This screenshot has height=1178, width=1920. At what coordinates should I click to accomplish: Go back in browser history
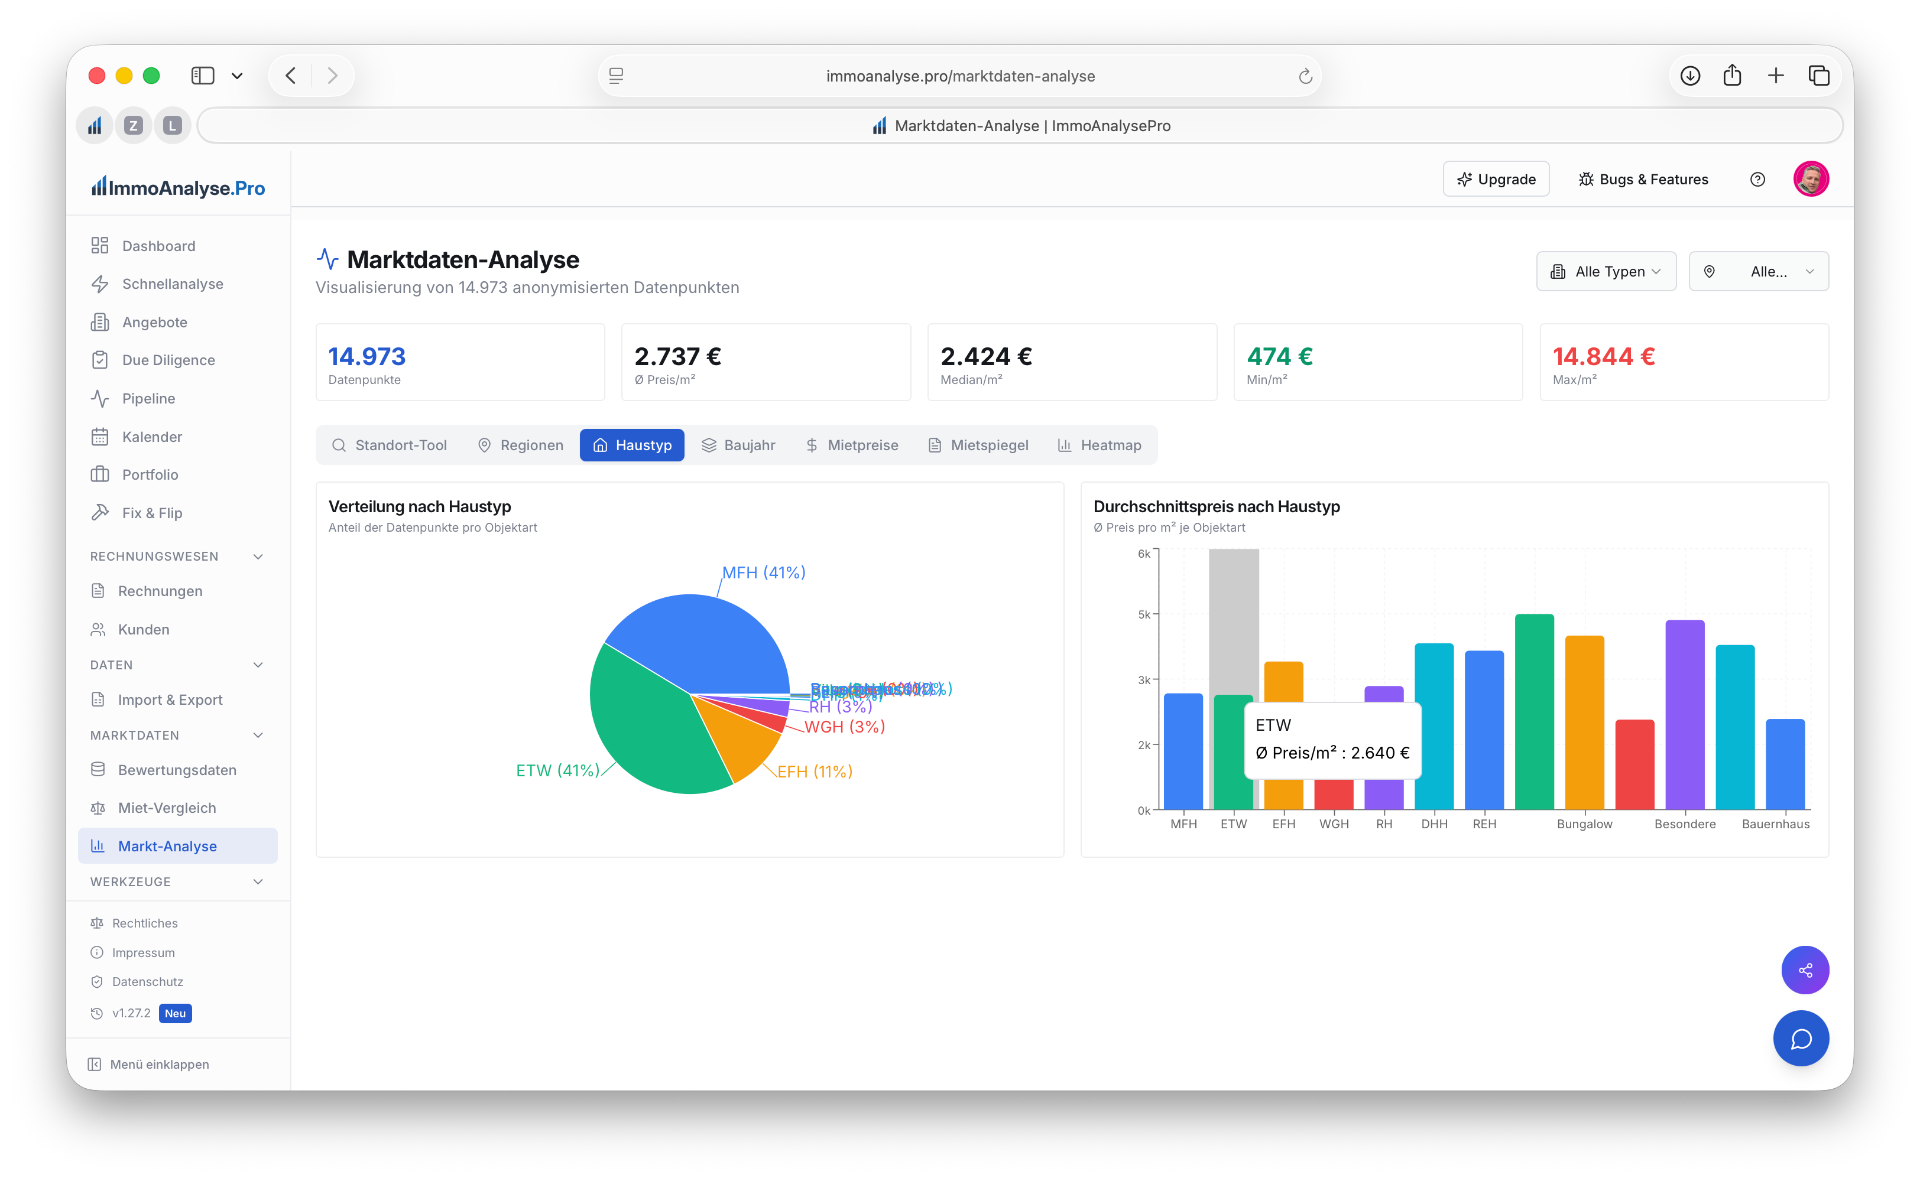coord(291,76)
